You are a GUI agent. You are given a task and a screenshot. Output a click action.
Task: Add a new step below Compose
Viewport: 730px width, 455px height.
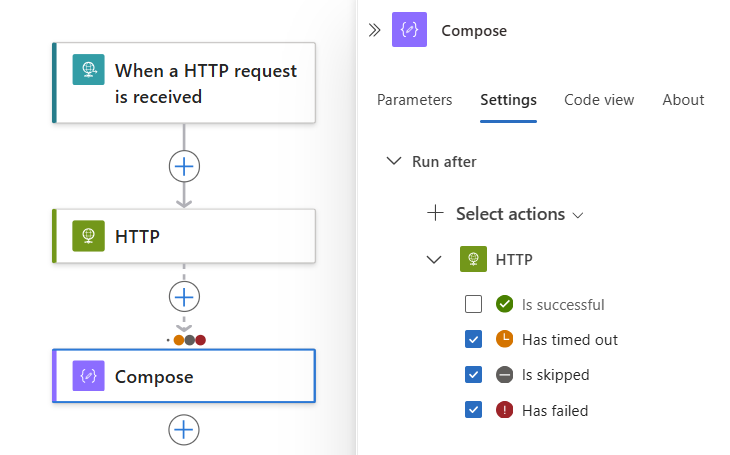(x=184, y=429)
